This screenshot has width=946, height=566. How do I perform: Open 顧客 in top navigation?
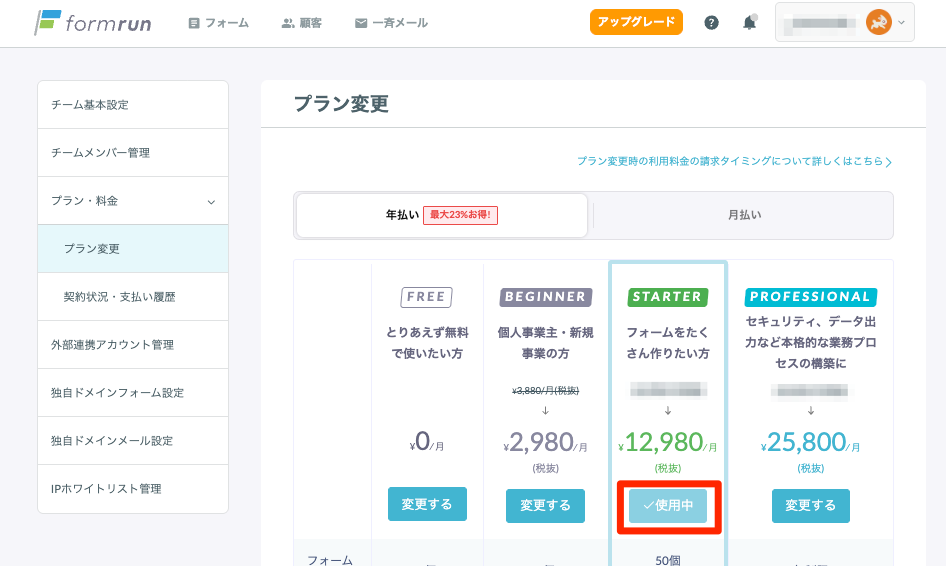click(301, 22)
